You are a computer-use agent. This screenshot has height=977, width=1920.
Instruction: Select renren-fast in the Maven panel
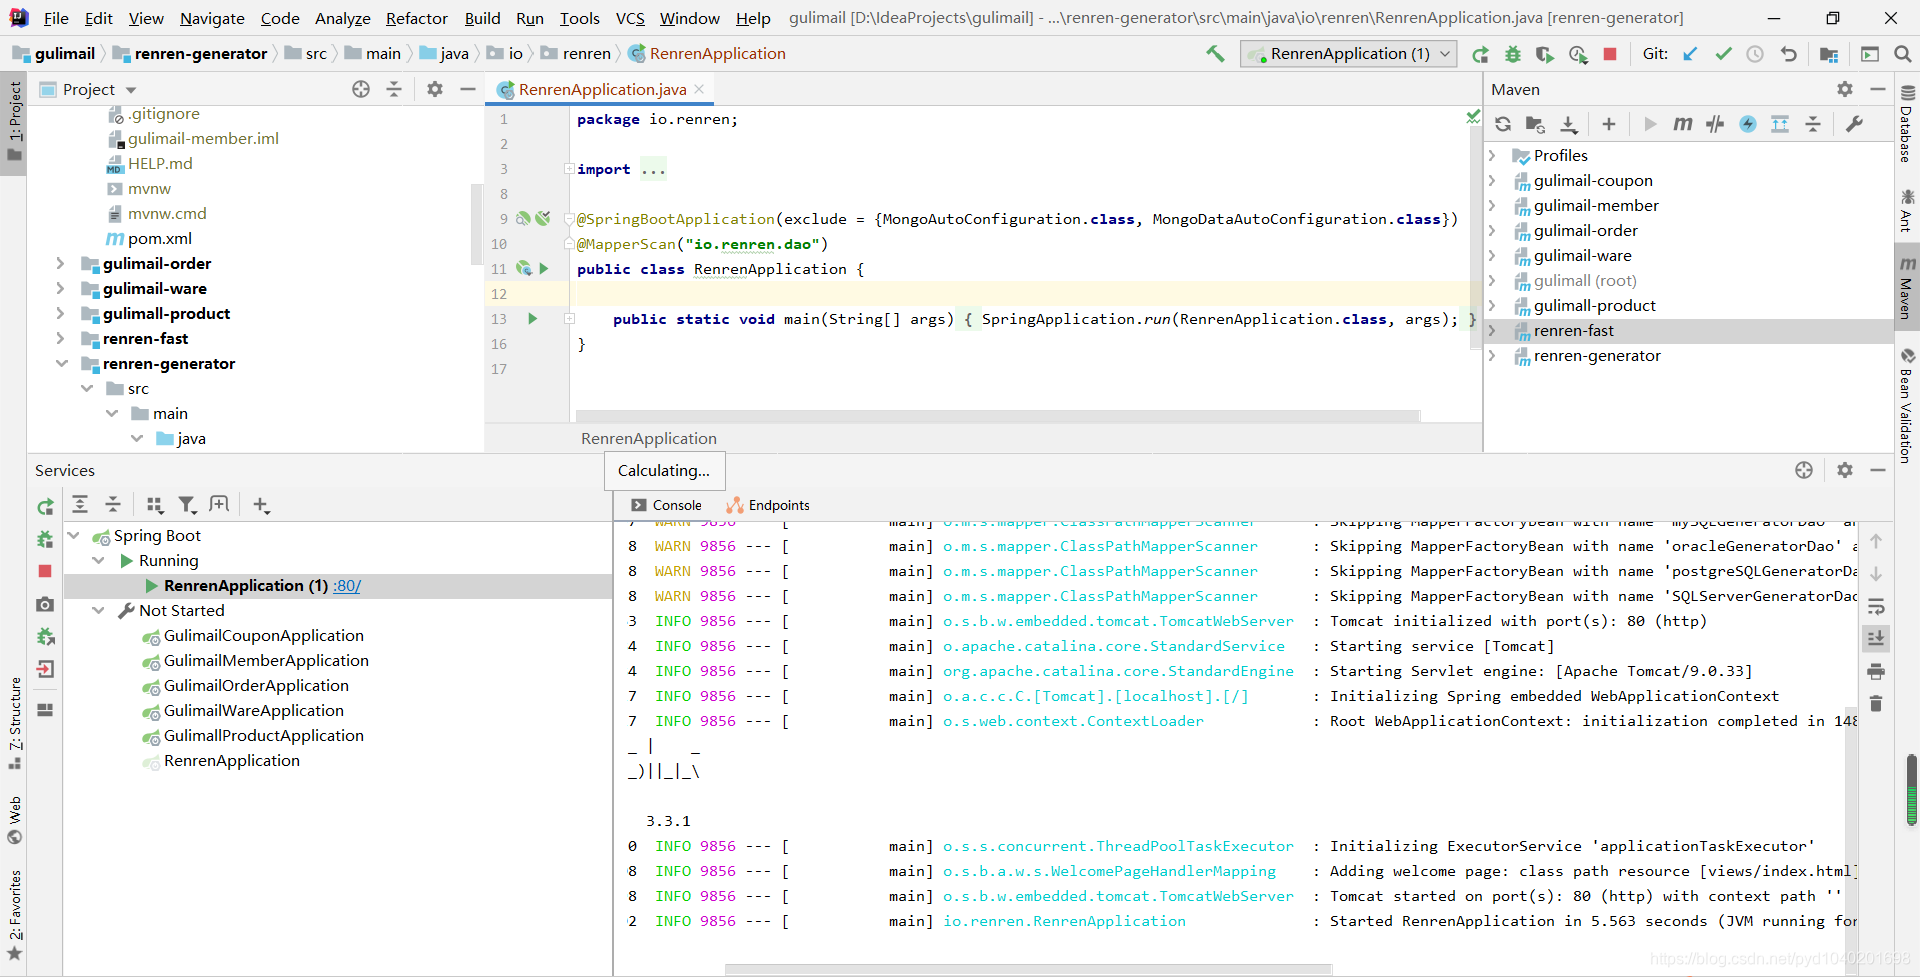coord(1573,330)
